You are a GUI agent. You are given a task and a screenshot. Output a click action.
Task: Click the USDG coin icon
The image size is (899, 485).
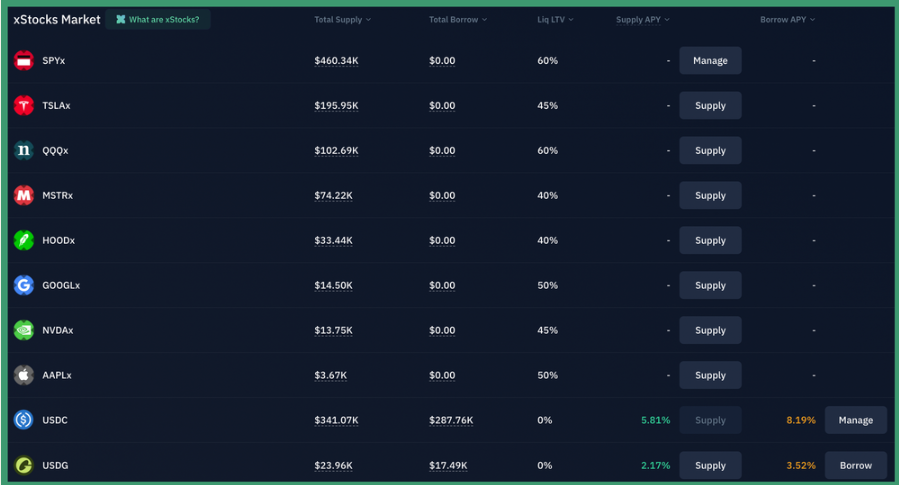24,466
